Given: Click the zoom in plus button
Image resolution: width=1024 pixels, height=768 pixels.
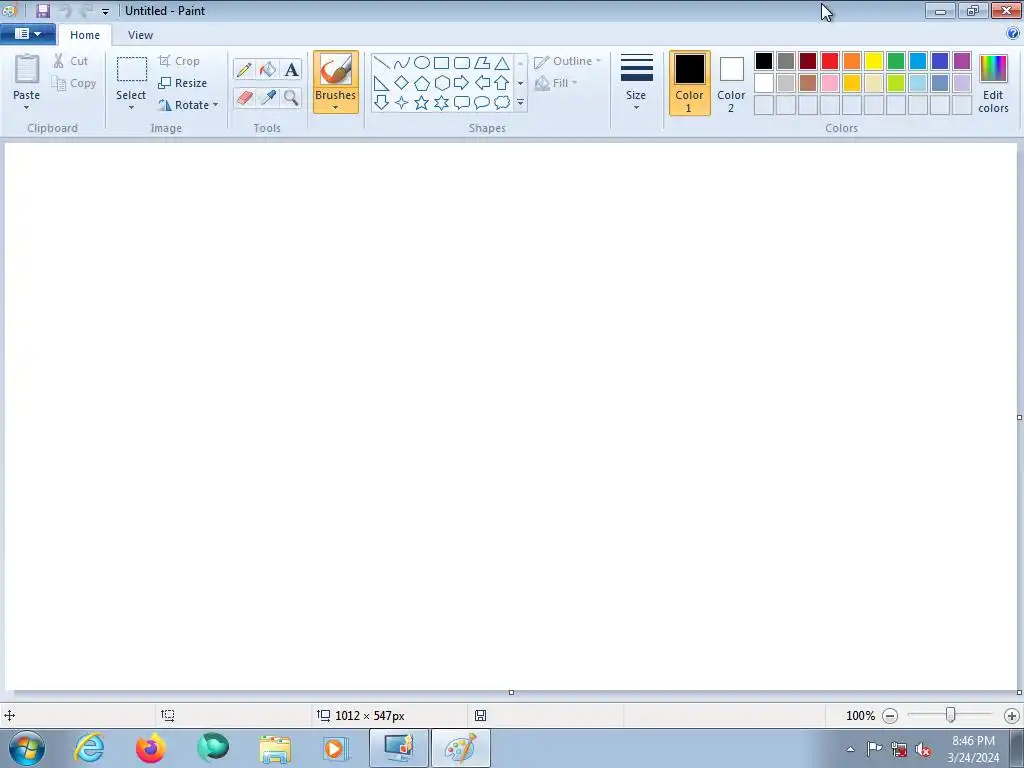Looking at the screenshot, I should point(1012,716).
